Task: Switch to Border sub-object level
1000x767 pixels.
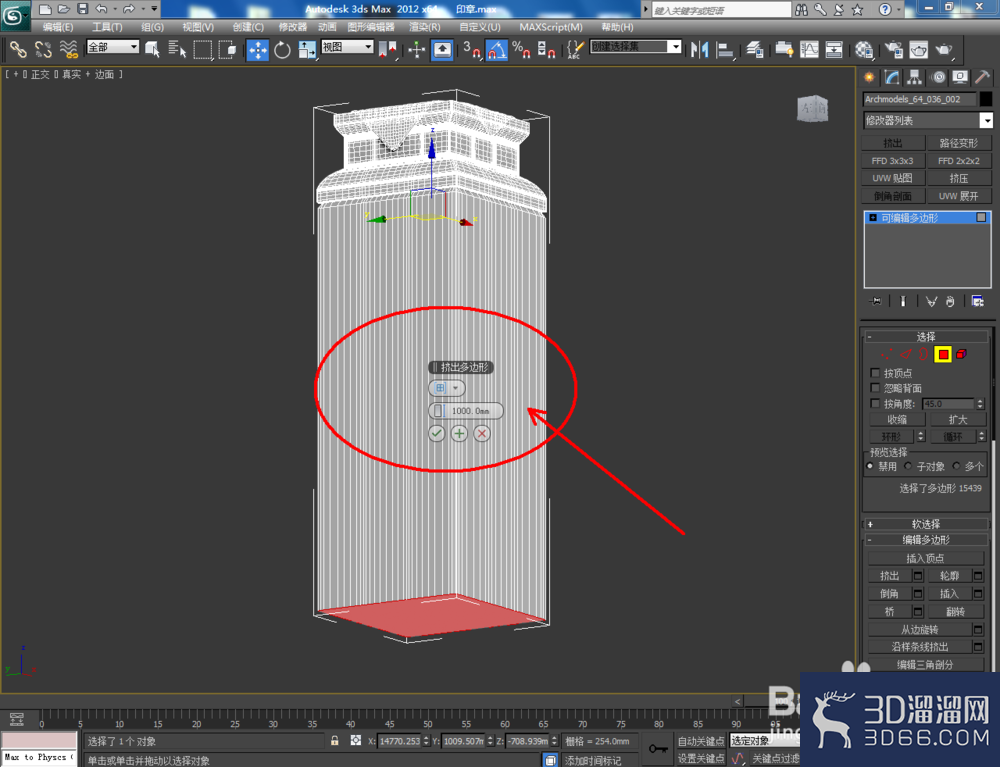Action: coord(923,354)
